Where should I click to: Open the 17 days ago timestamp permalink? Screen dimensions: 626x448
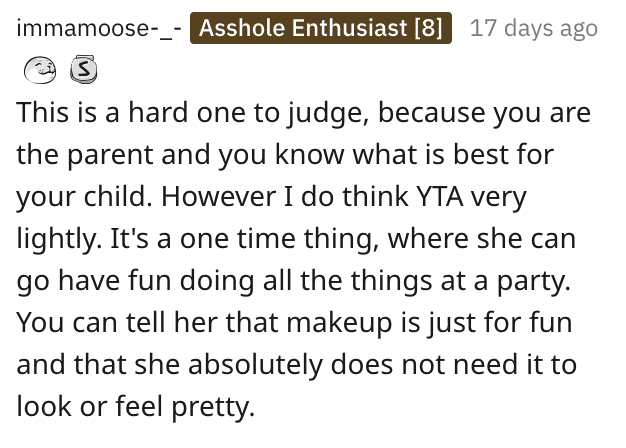(534, 28)
